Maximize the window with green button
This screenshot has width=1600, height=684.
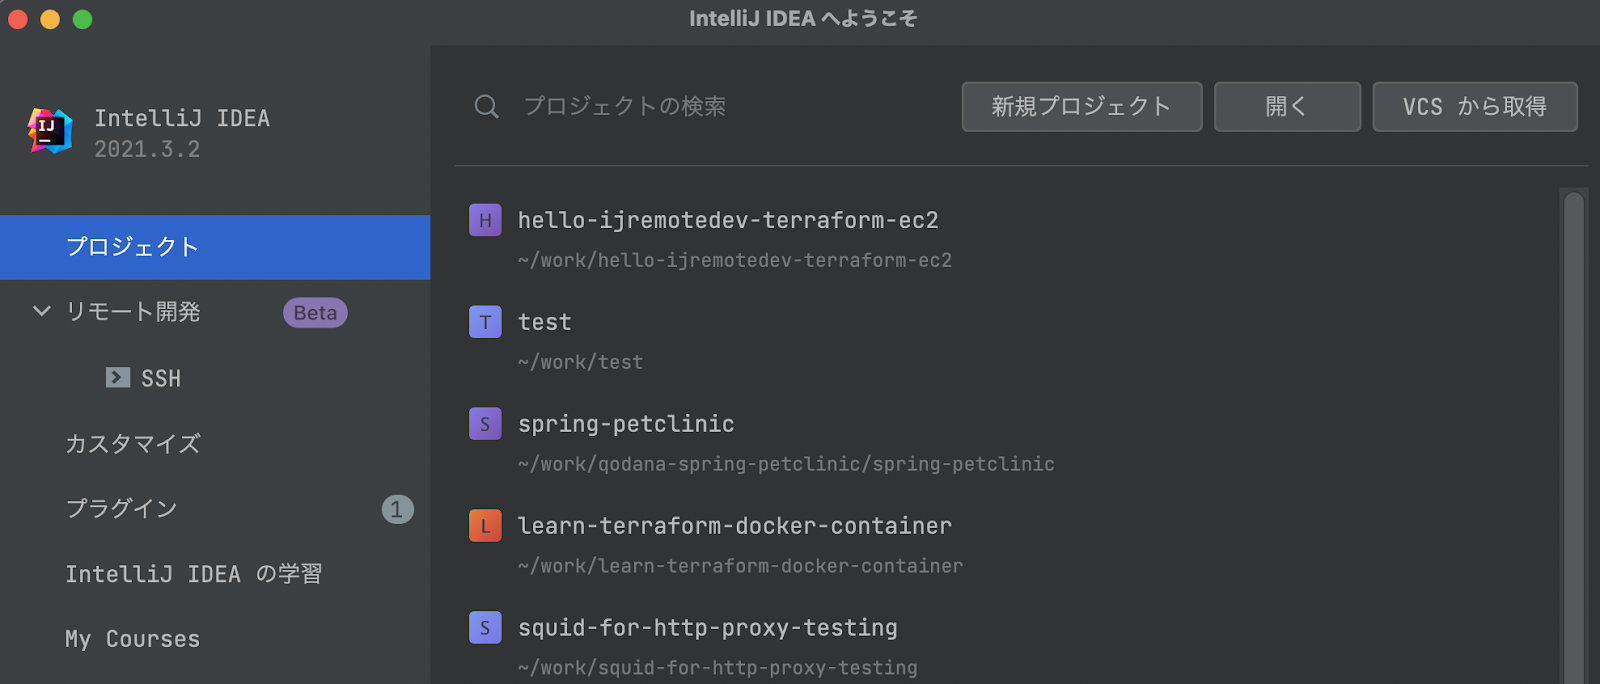pos(83,19)
